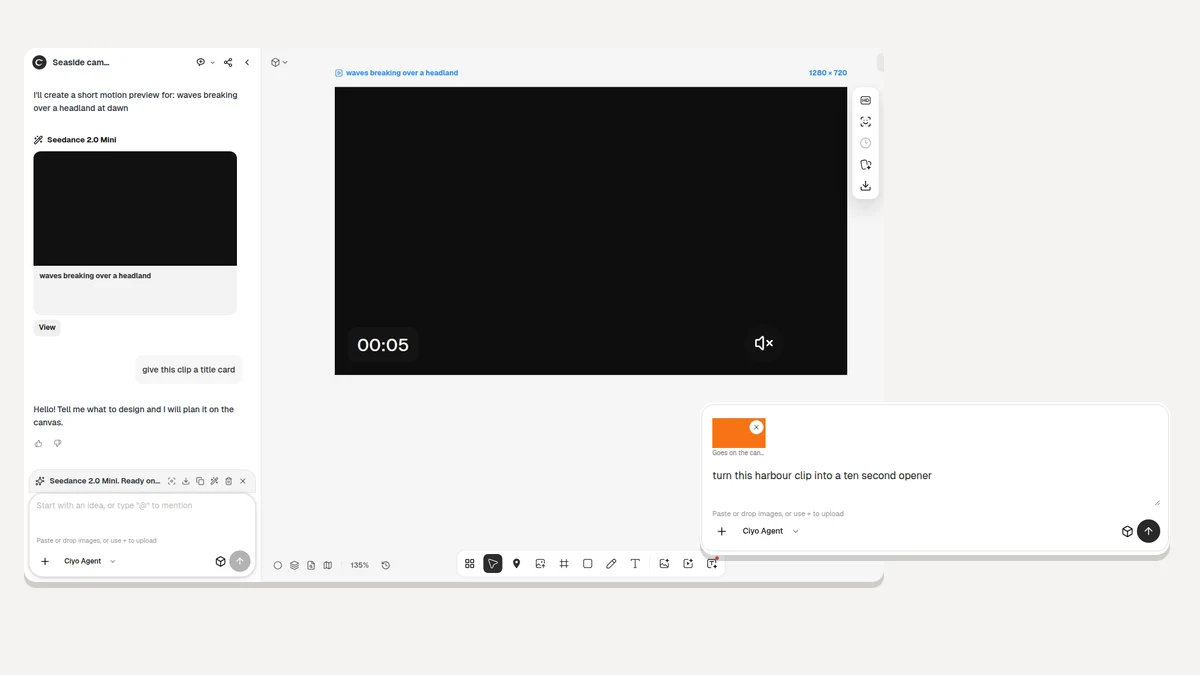This screenshot has height=675, width=1200.
Task: Click download icon in the Seedance selection bar
Action: 186,481
